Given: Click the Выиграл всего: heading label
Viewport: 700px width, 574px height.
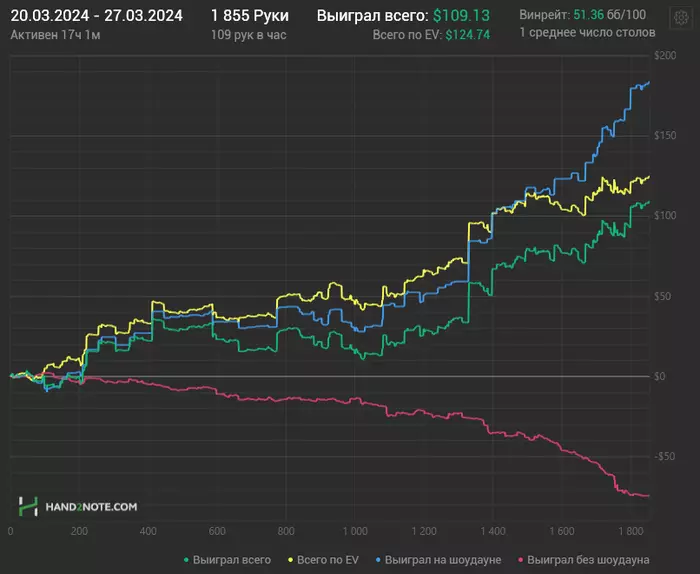Looking at the screenshot, I should click(373, 16).
